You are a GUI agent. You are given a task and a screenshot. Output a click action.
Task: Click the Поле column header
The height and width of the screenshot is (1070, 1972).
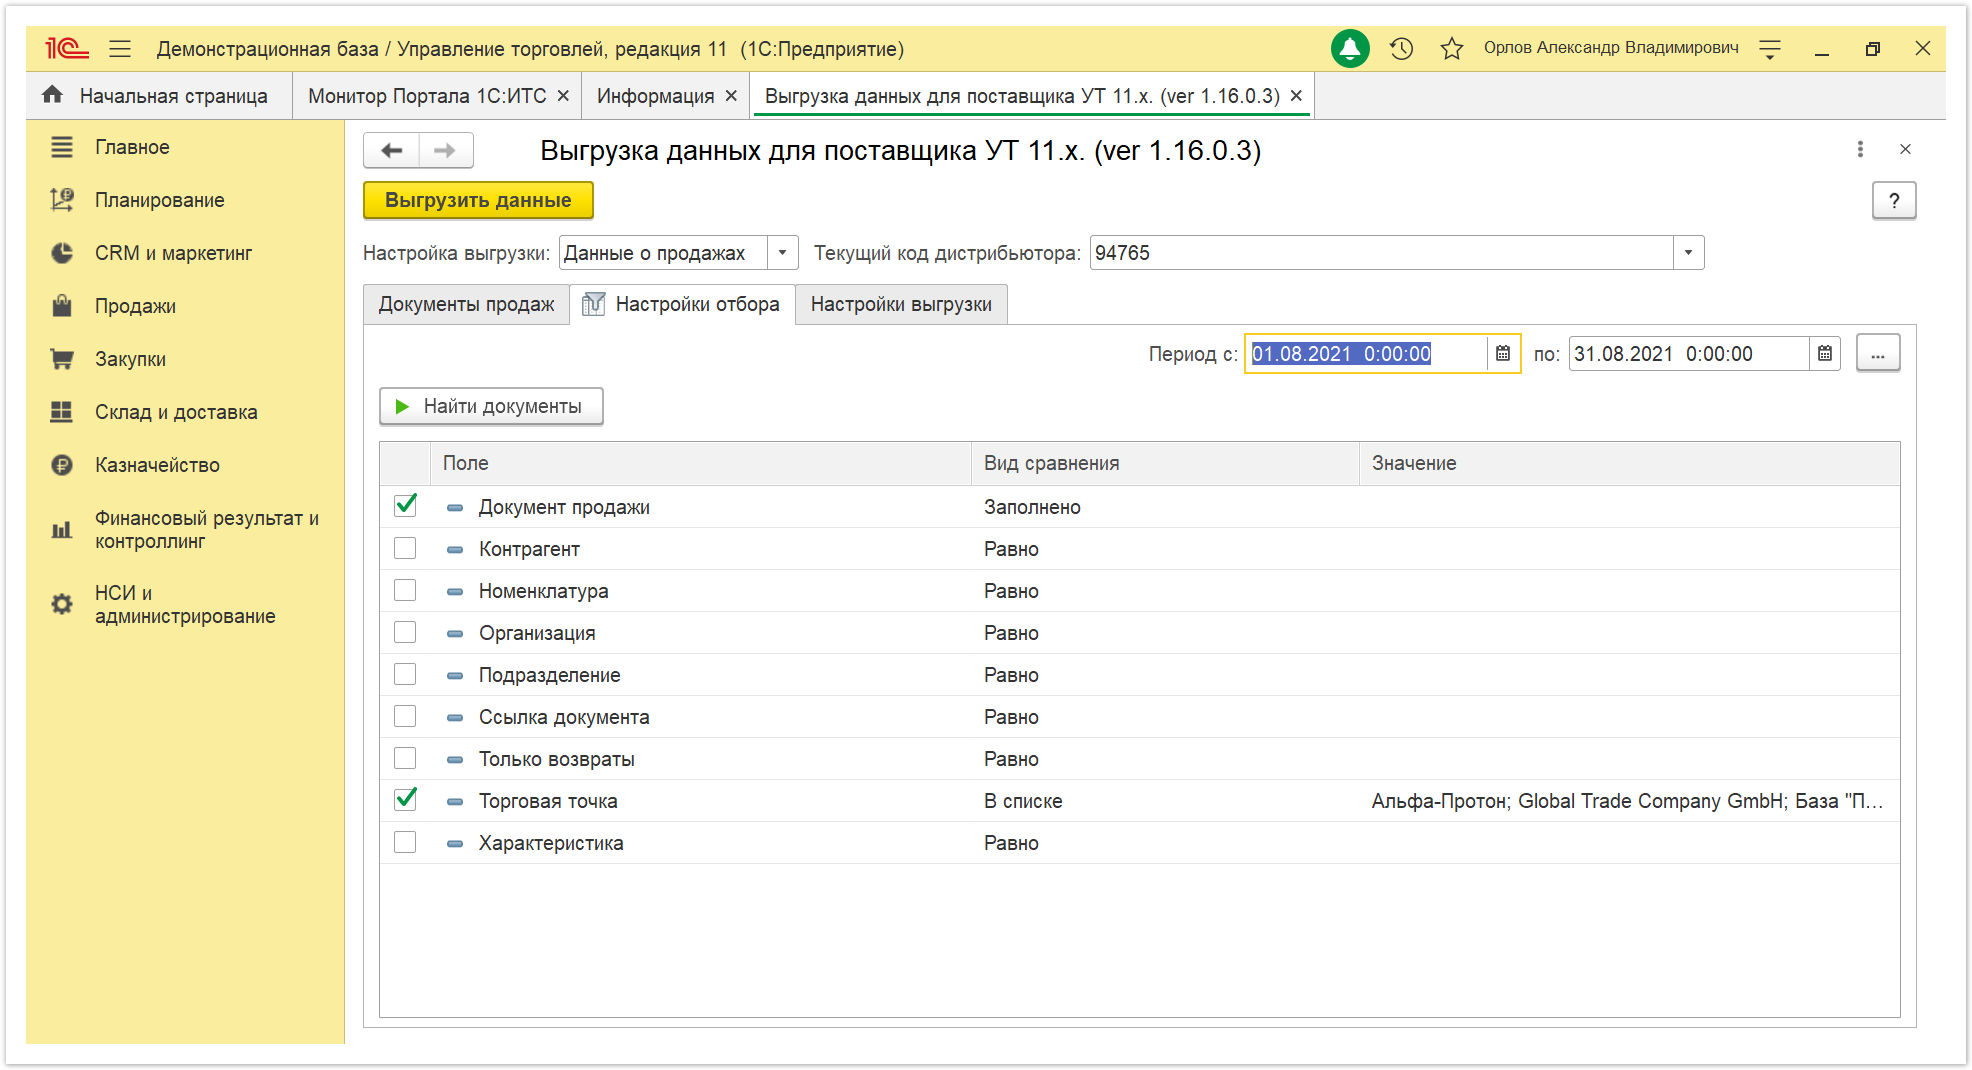[700, 463]
